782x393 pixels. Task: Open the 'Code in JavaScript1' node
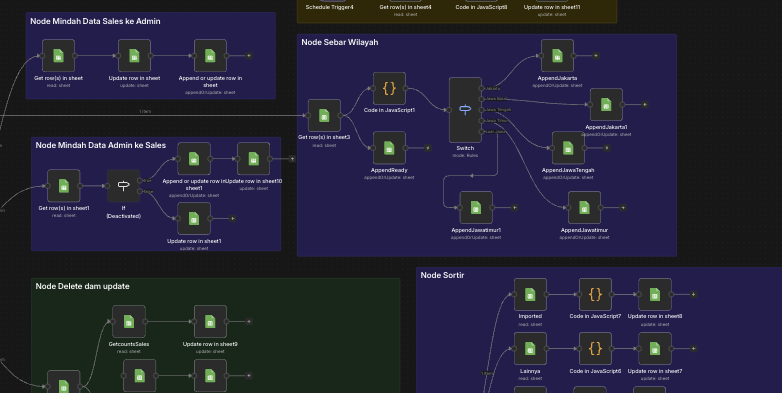tap(389, 88)
